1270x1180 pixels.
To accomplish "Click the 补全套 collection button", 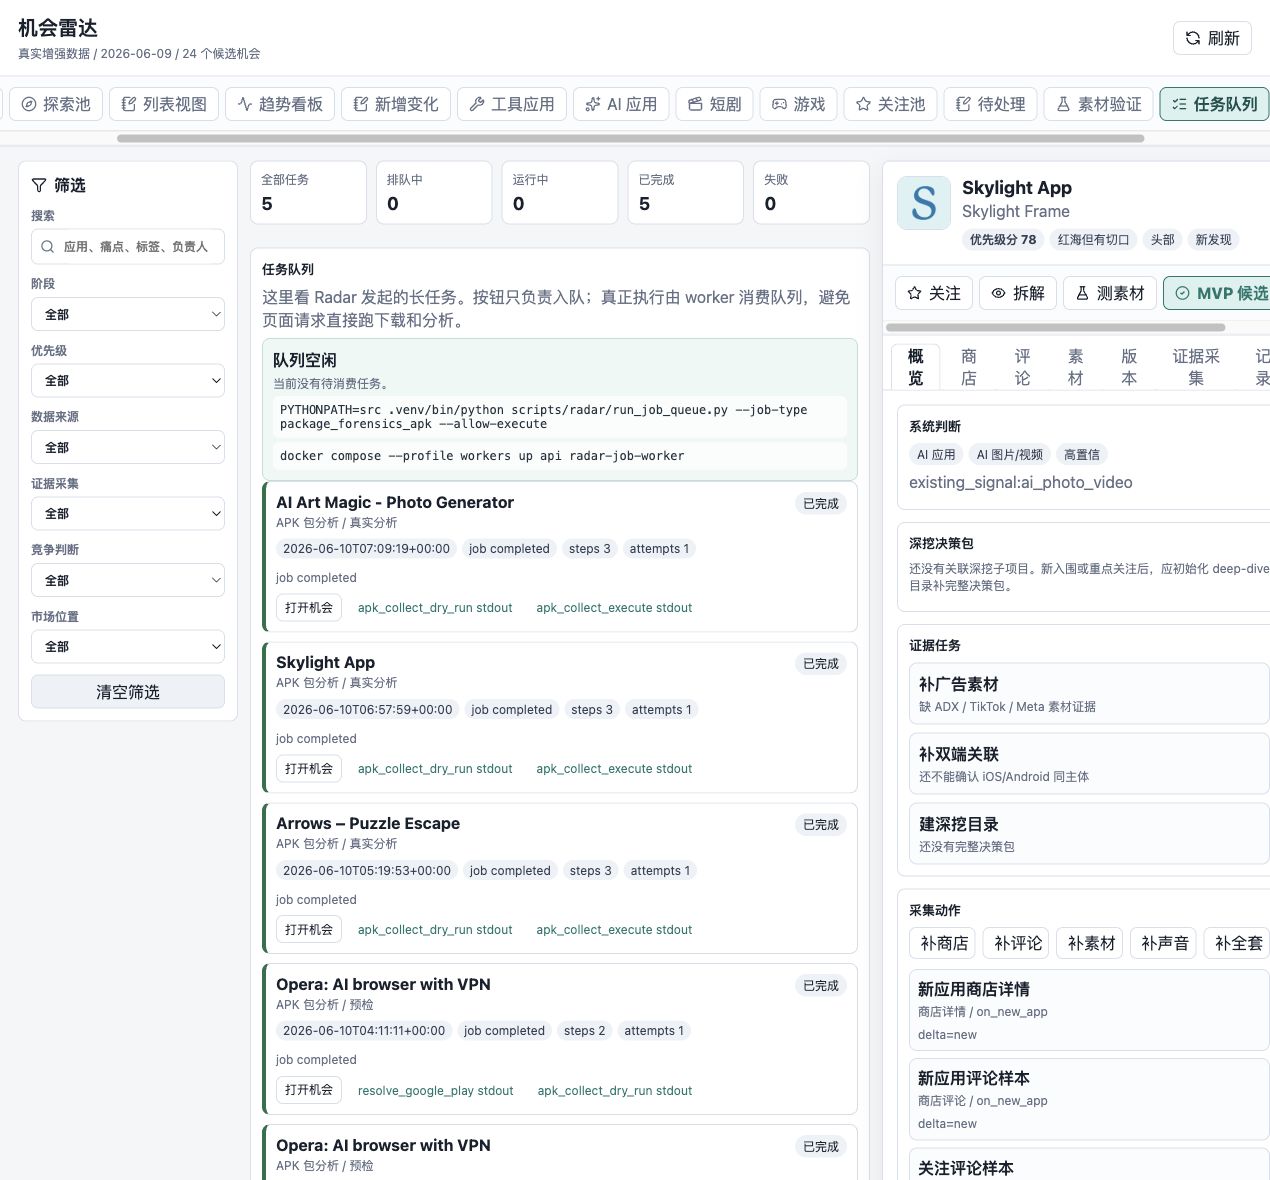I will [1238, 943].
